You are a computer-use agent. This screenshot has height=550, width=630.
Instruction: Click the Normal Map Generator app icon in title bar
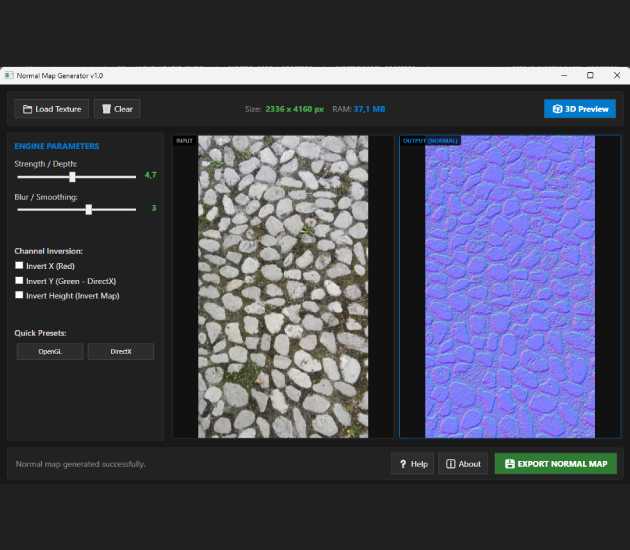[x=9, y=75]
